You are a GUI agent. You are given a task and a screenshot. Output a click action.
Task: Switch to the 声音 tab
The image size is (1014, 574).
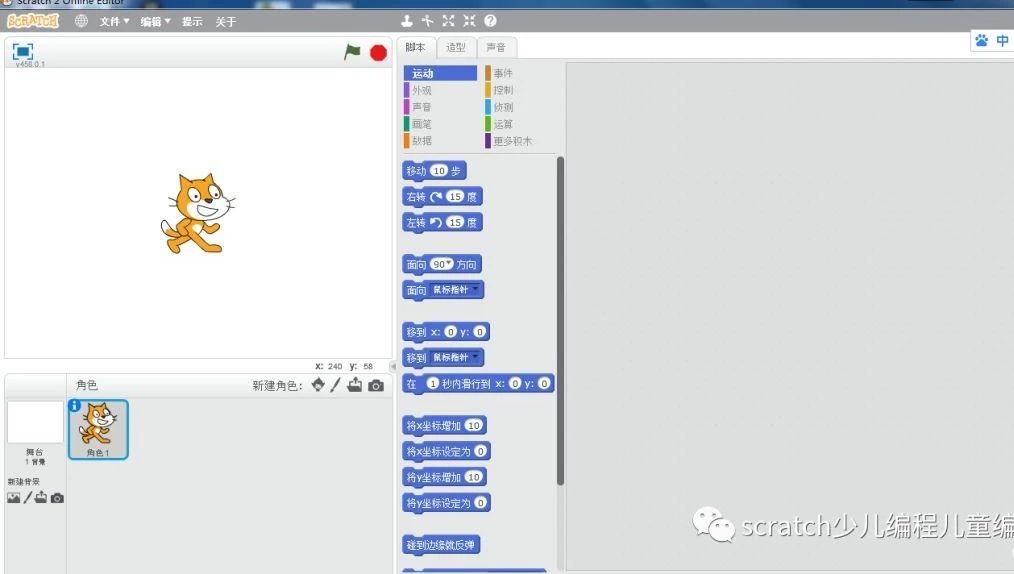tap(496, 47)
